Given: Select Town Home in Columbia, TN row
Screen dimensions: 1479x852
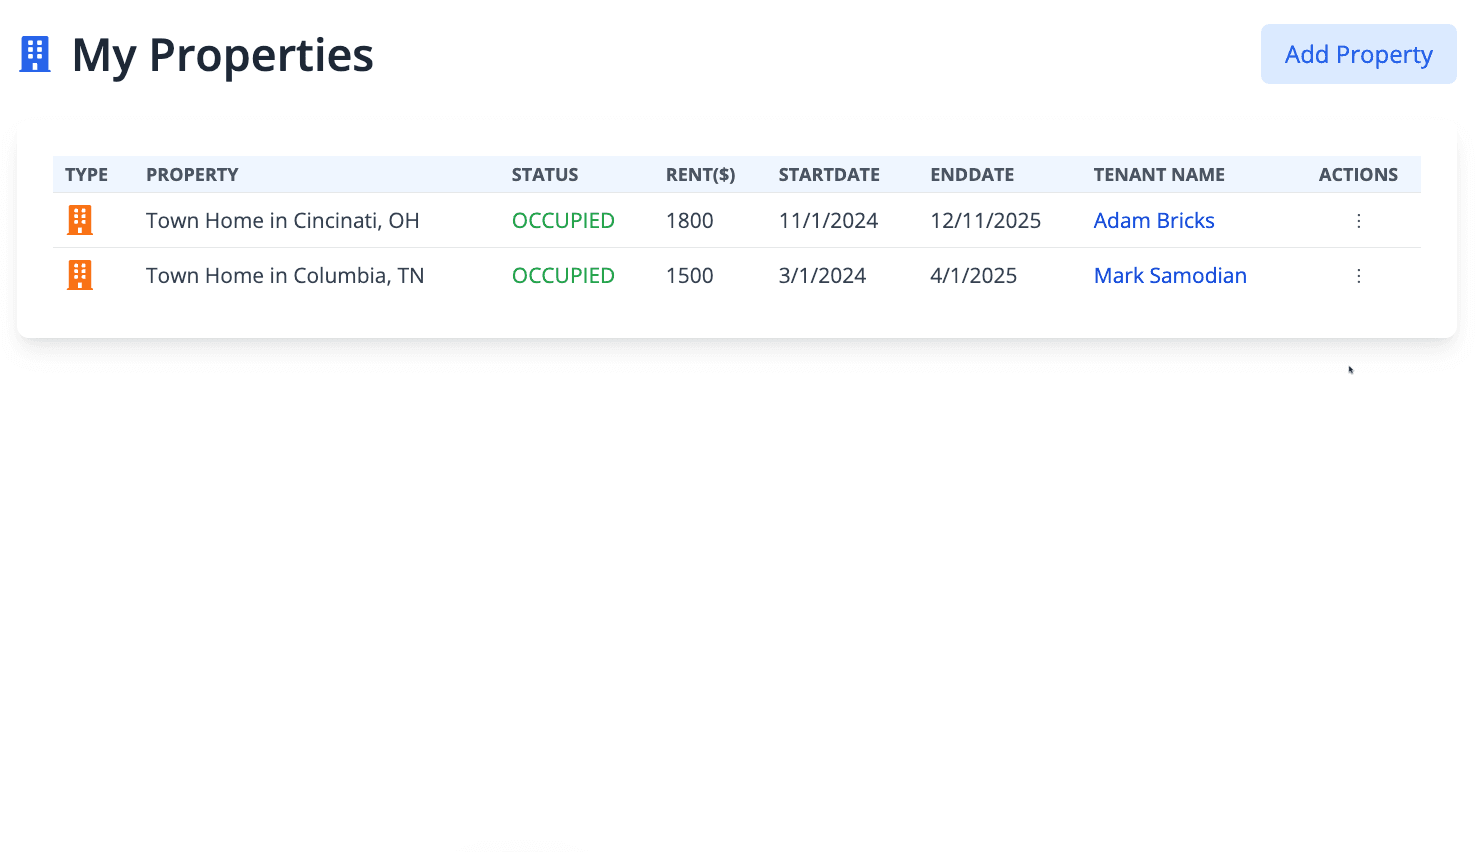Looking at the screenshot, I should (285, 276).
